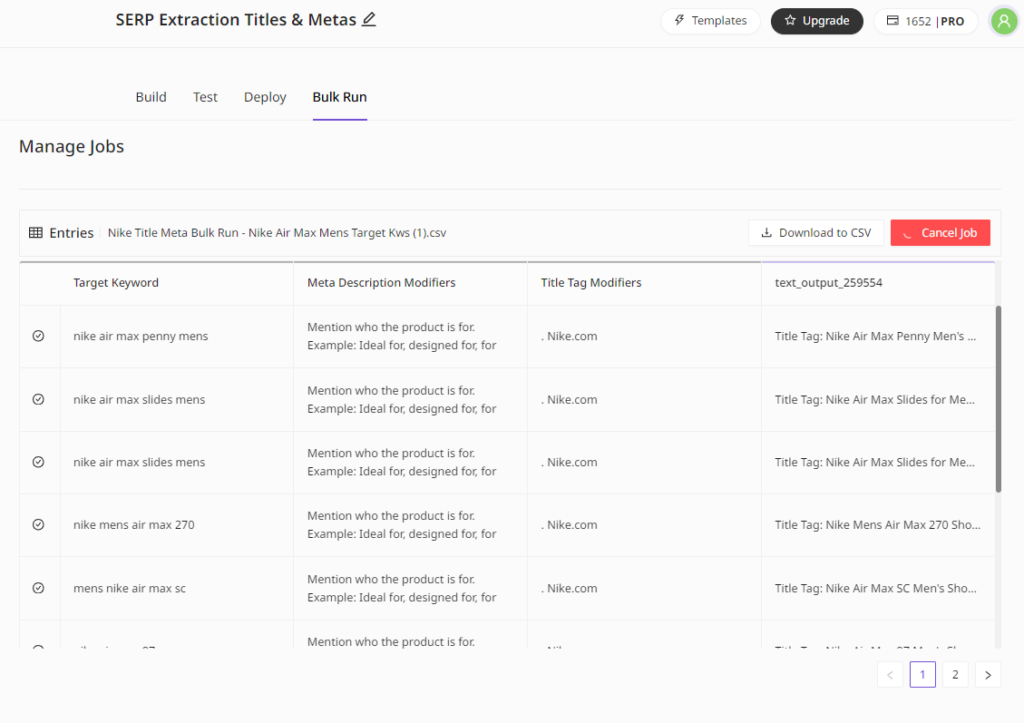
Task: Open the Templates button
Action: [711, 21]
